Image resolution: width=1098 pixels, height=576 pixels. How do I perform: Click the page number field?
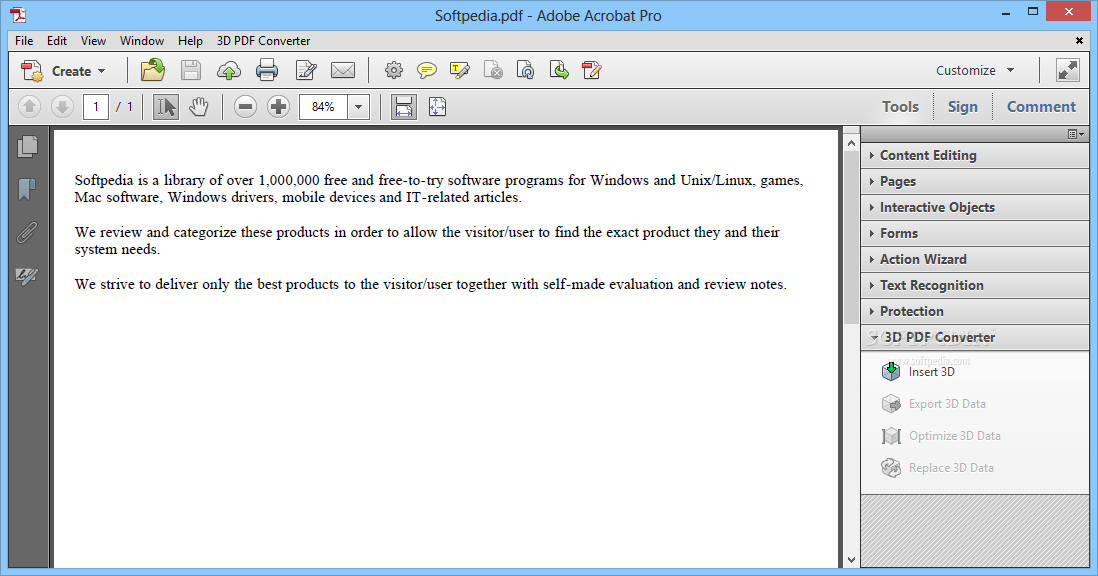[96, 107]
